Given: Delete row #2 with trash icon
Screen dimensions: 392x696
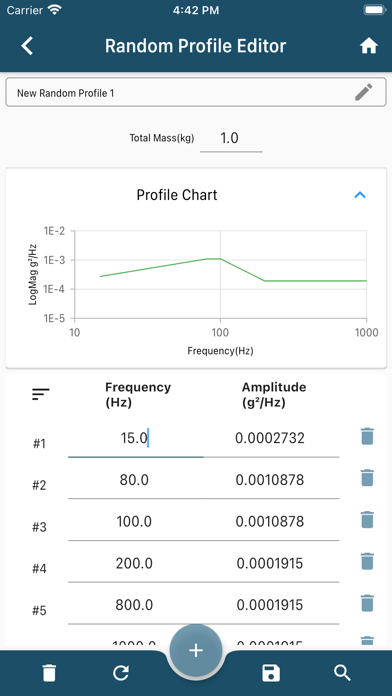Looking at the screenshot, I should (x=367, y=478).
